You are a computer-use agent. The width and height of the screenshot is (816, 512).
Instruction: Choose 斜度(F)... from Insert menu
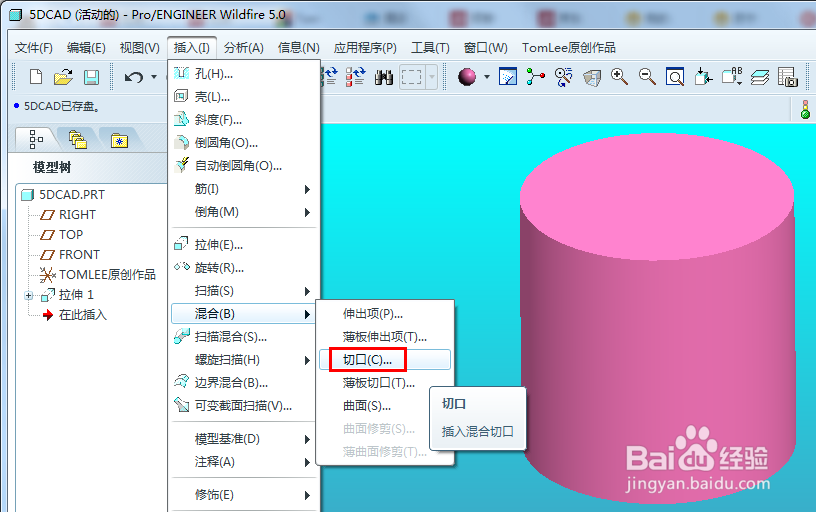pyautogui.click(x=244, y=120)
